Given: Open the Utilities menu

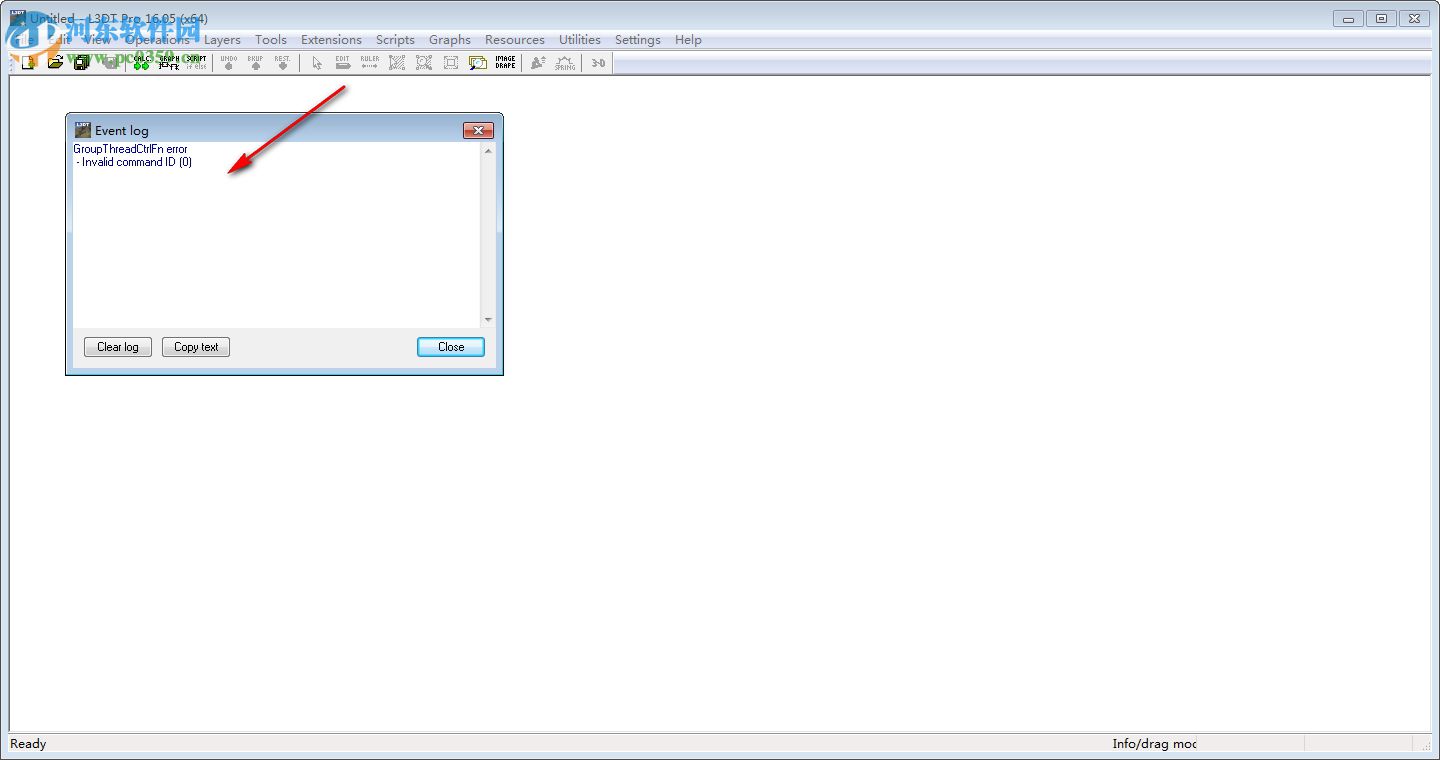Looking at the screenshot, I should tap(580, 40).
